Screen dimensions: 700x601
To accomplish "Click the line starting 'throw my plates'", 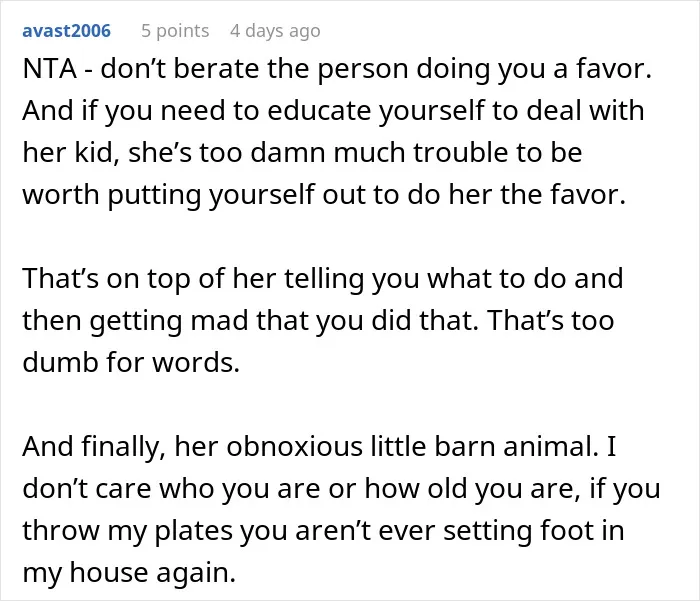I will [x=323, y=530].
